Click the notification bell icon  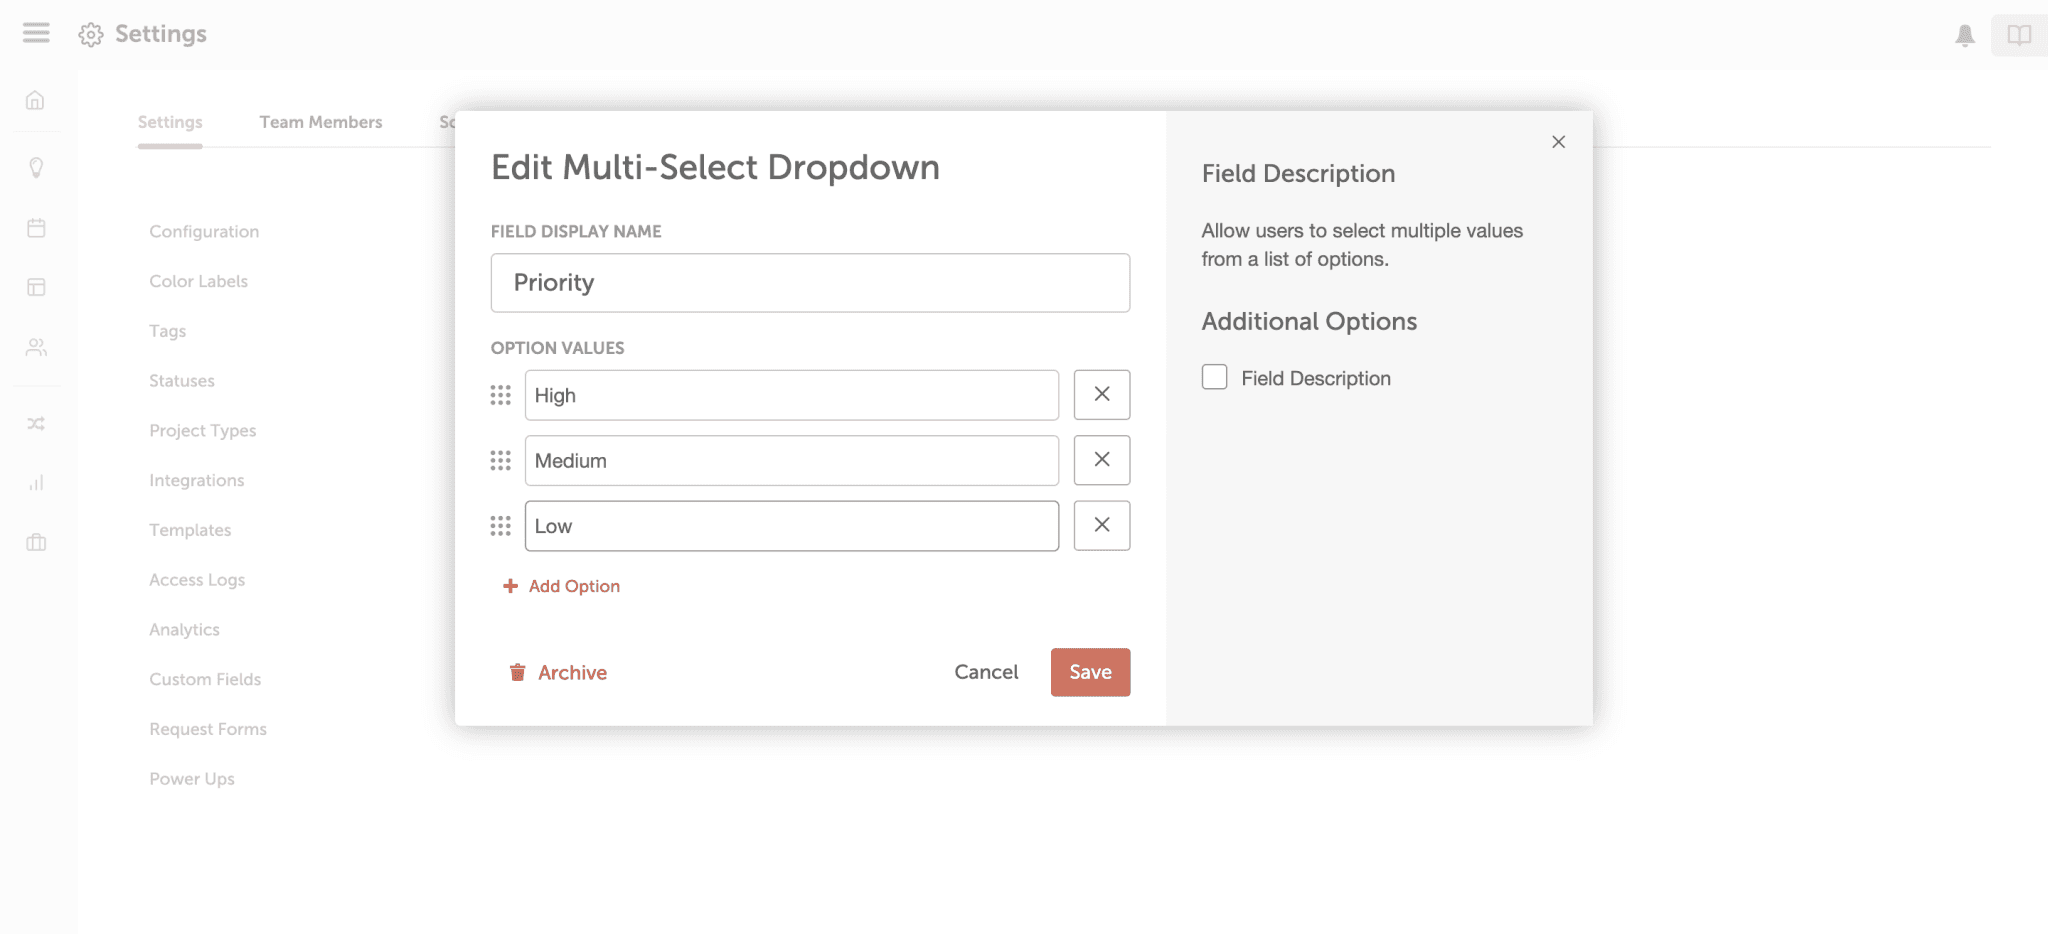click(x=1964, y=35)
